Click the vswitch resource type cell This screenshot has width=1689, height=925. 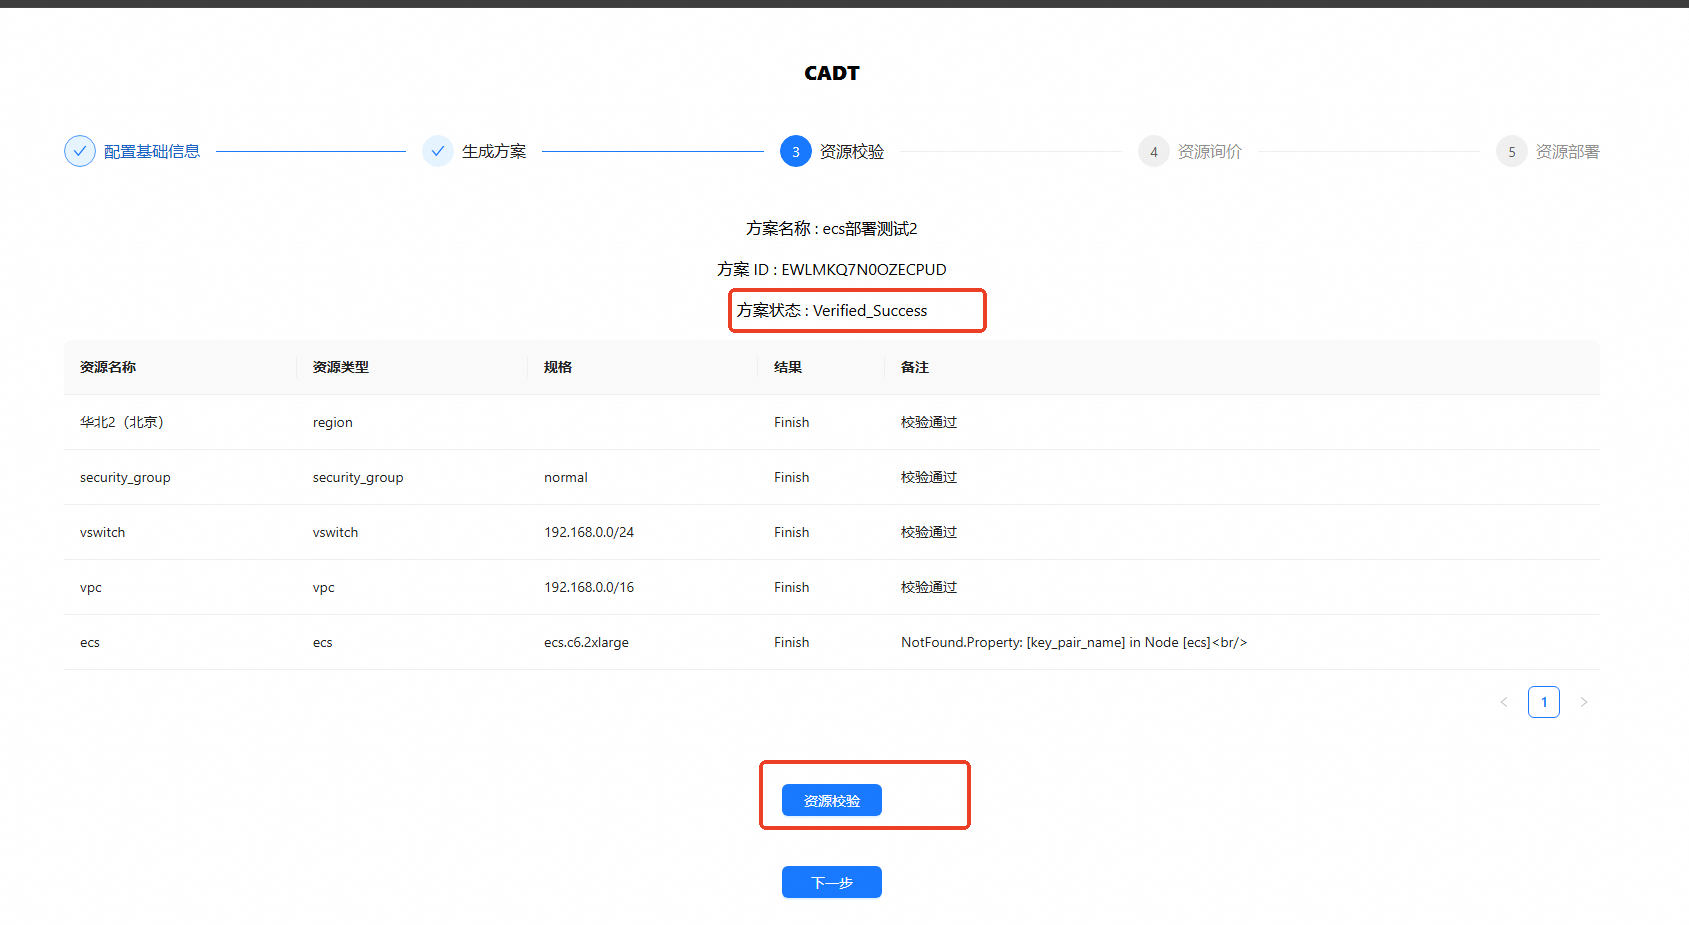pyautogui.click(x=336, y=532)
